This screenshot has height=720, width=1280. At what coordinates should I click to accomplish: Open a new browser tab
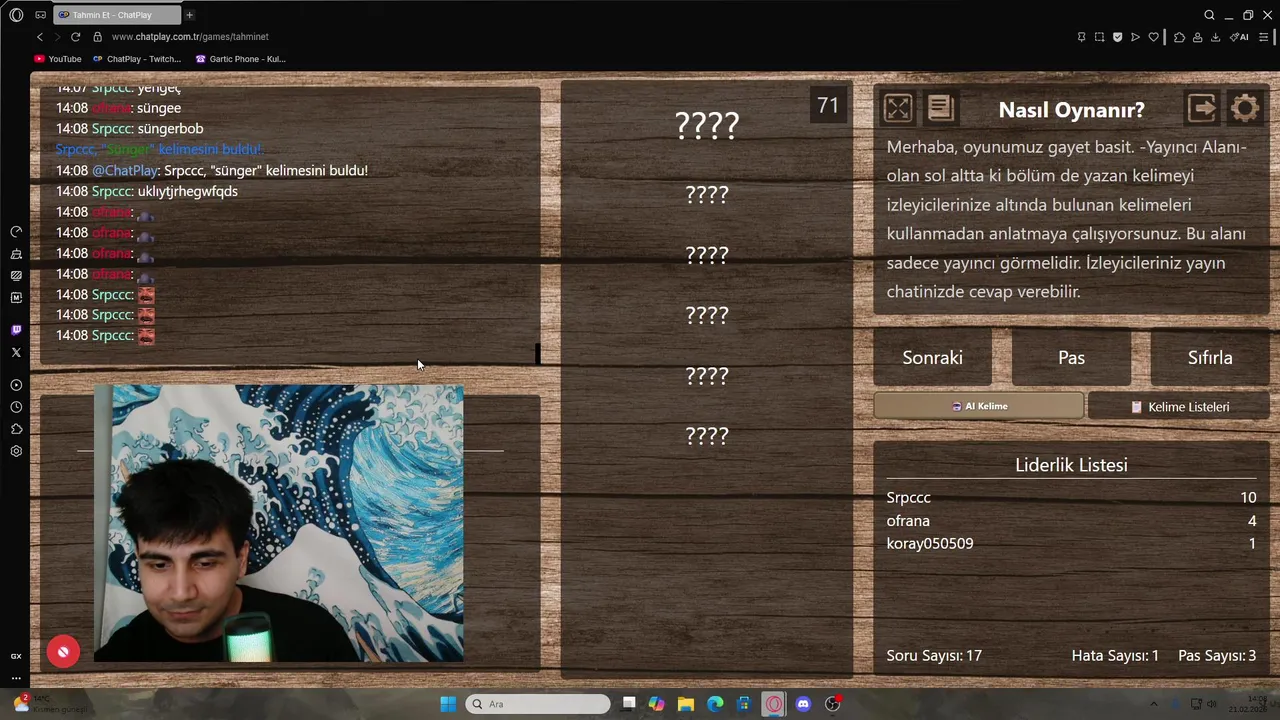tap(189, 15)
